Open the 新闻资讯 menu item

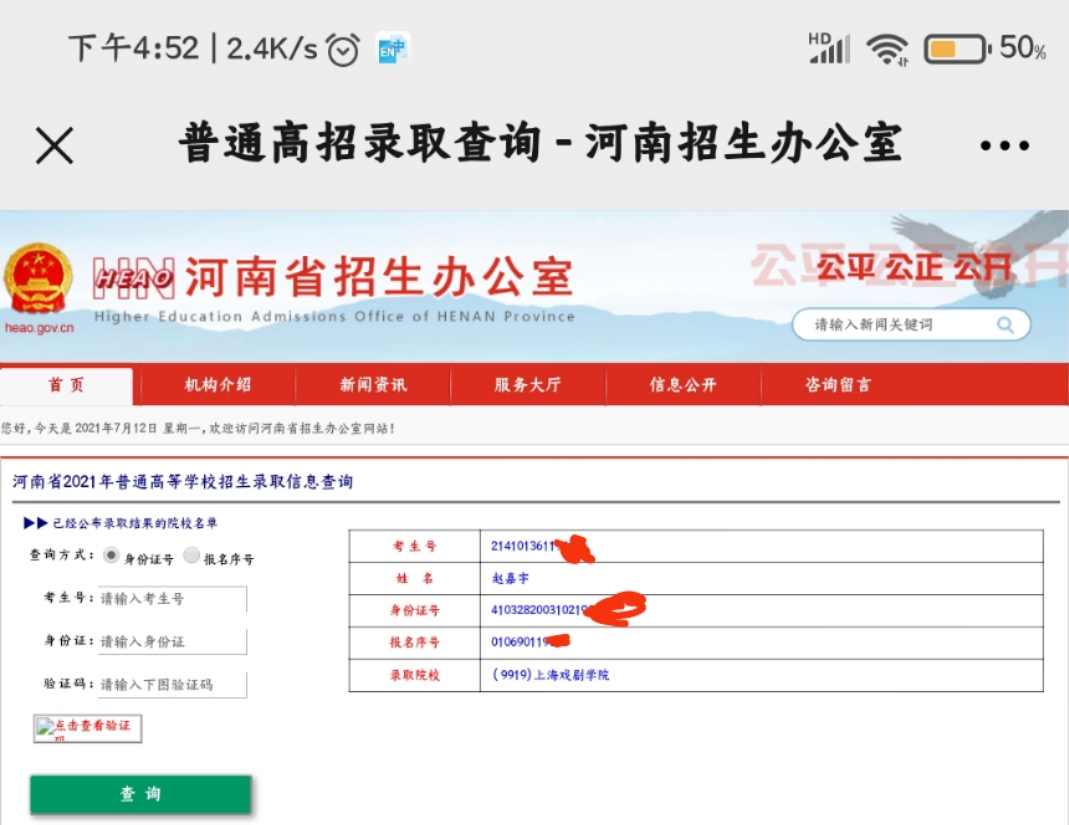click(x=373, y=385)
